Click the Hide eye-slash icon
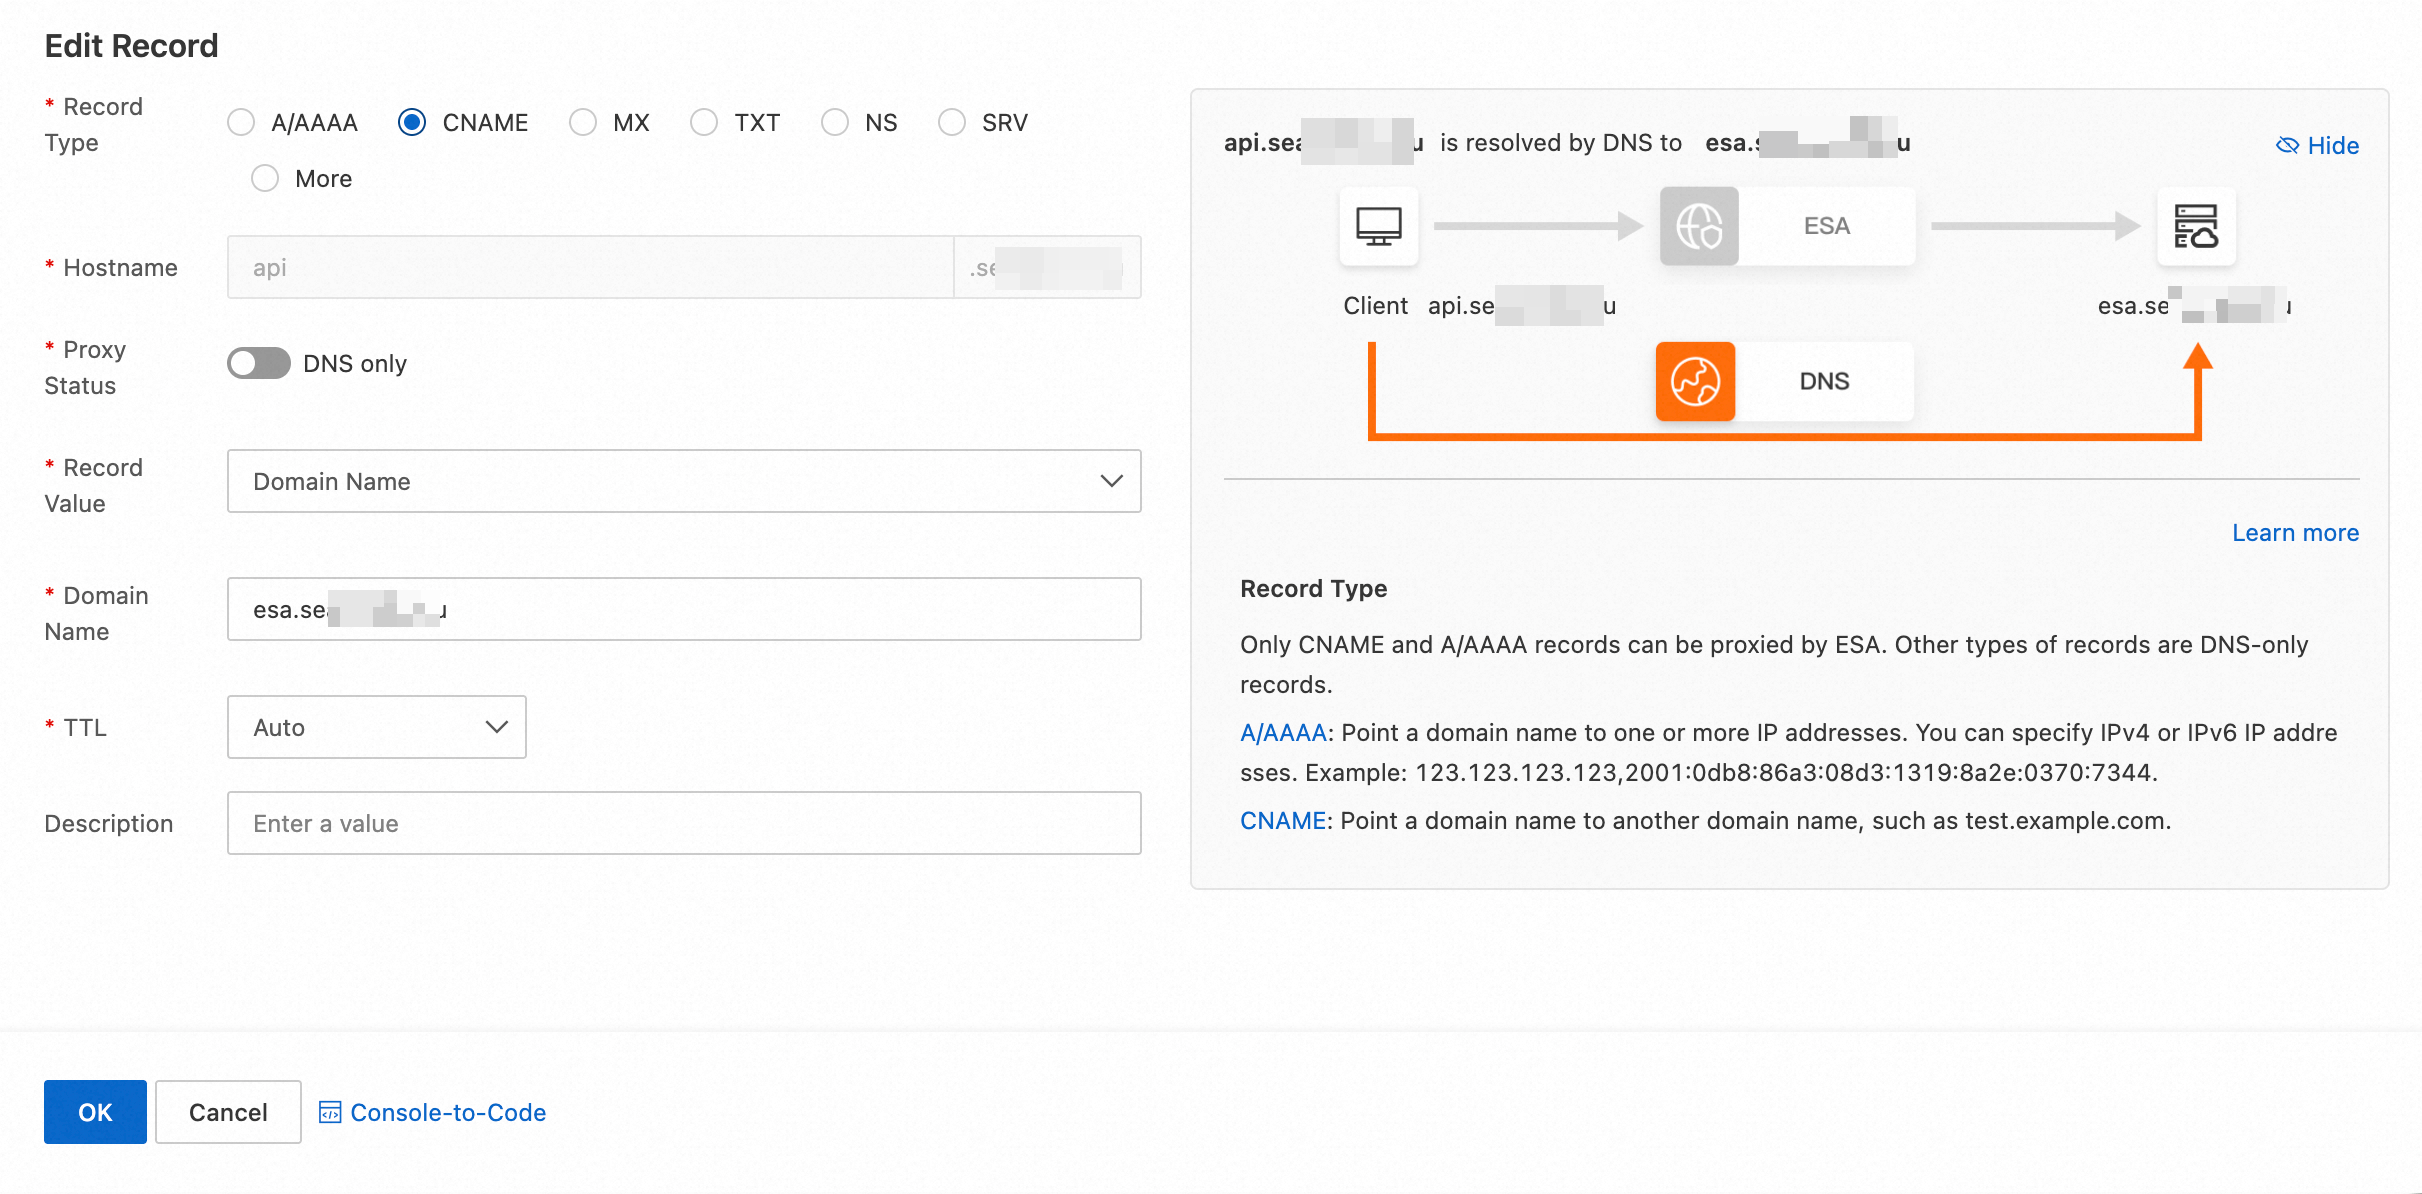This screenshot has height=1194, width=2422. coord(2287,146)
